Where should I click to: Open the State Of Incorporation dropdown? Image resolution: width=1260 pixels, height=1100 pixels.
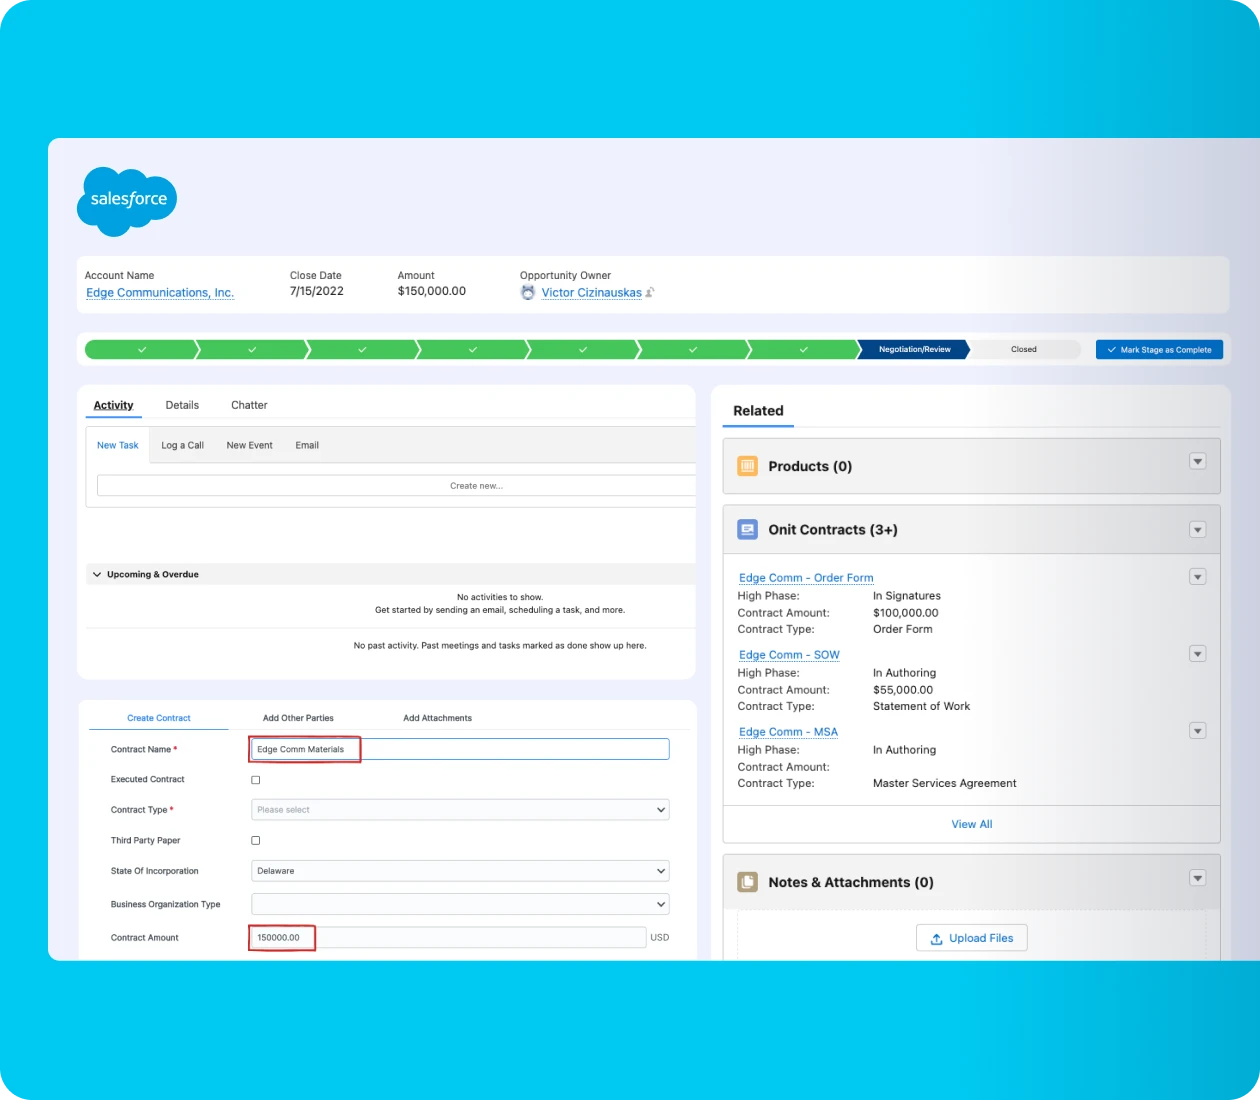point(460,871)
